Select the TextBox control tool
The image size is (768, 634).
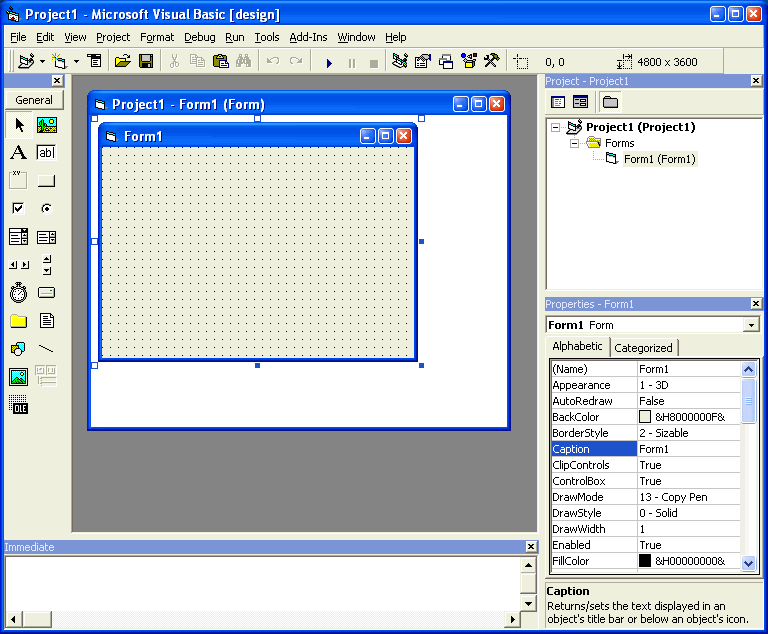(x=47, y=153)
